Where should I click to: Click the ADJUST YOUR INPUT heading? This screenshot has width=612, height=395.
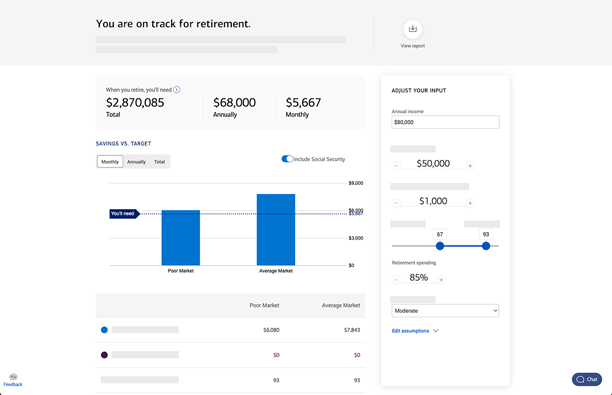click(419, 91)
